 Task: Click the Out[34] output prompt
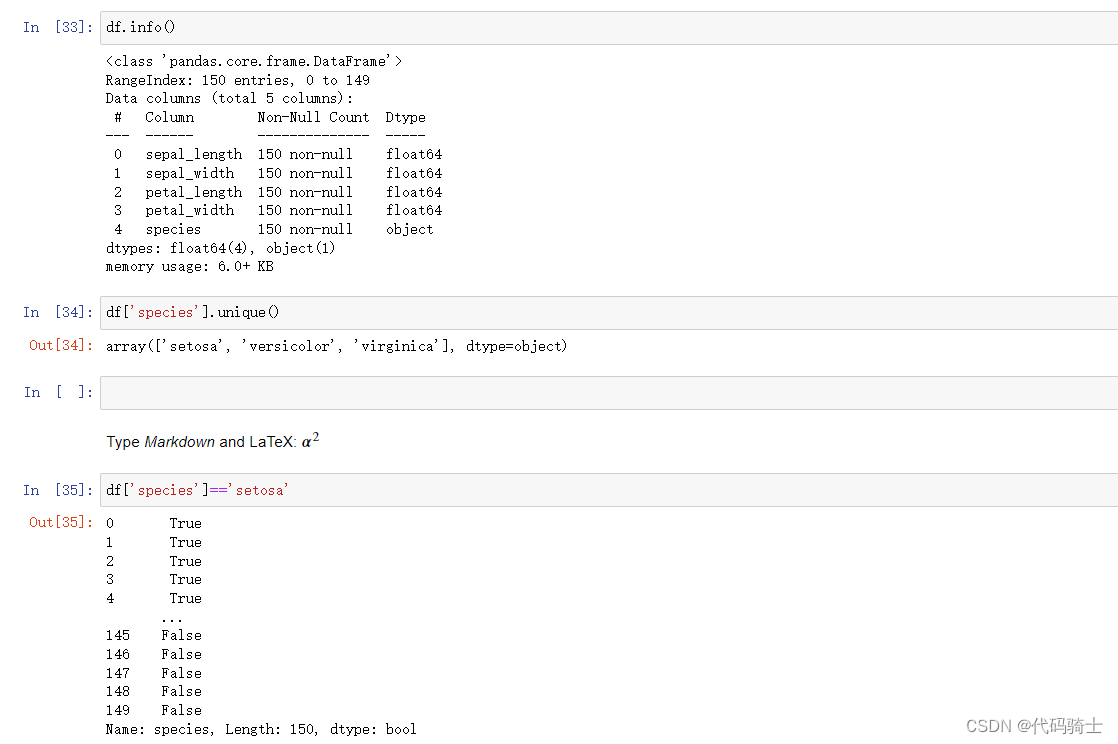coord(61,345)
